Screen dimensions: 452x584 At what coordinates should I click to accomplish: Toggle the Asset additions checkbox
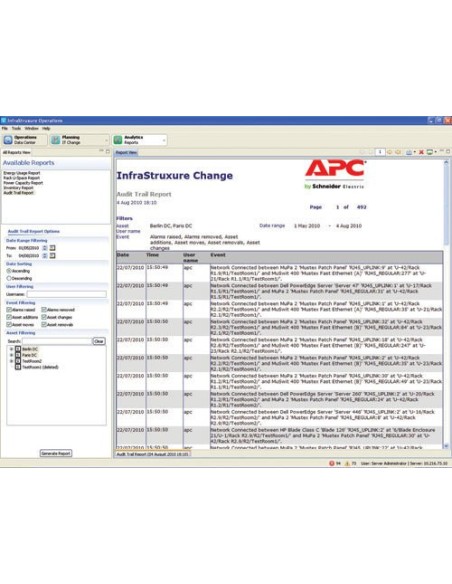pyautogui.click(x=9, y=317)
